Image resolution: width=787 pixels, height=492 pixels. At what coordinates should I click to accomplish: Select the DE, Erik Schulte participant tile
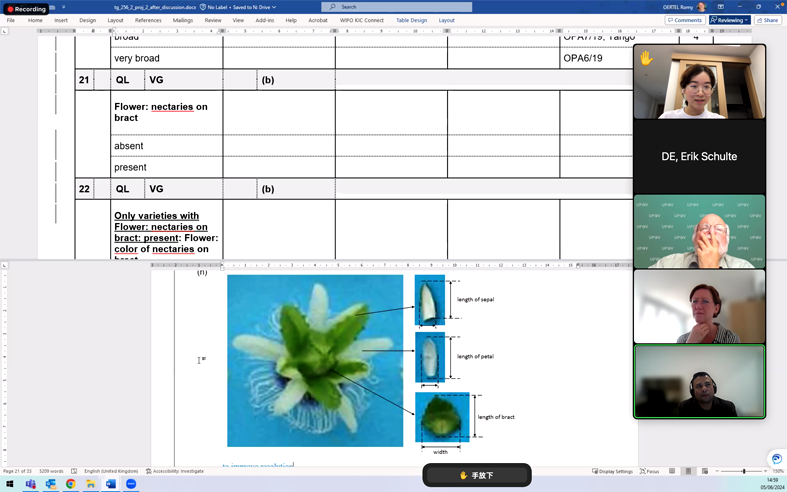[x=699, y=156]
